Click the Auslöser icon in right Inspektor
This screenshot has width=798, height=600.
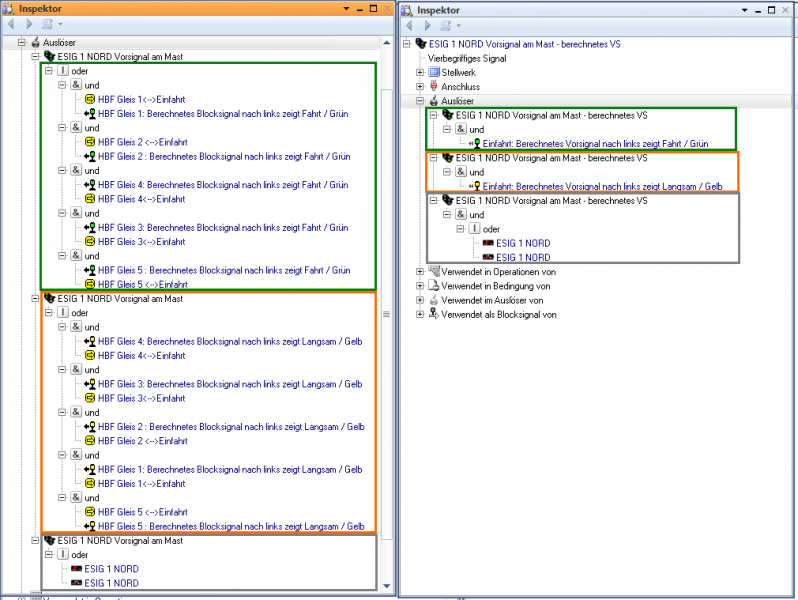[x=434, y=101]
